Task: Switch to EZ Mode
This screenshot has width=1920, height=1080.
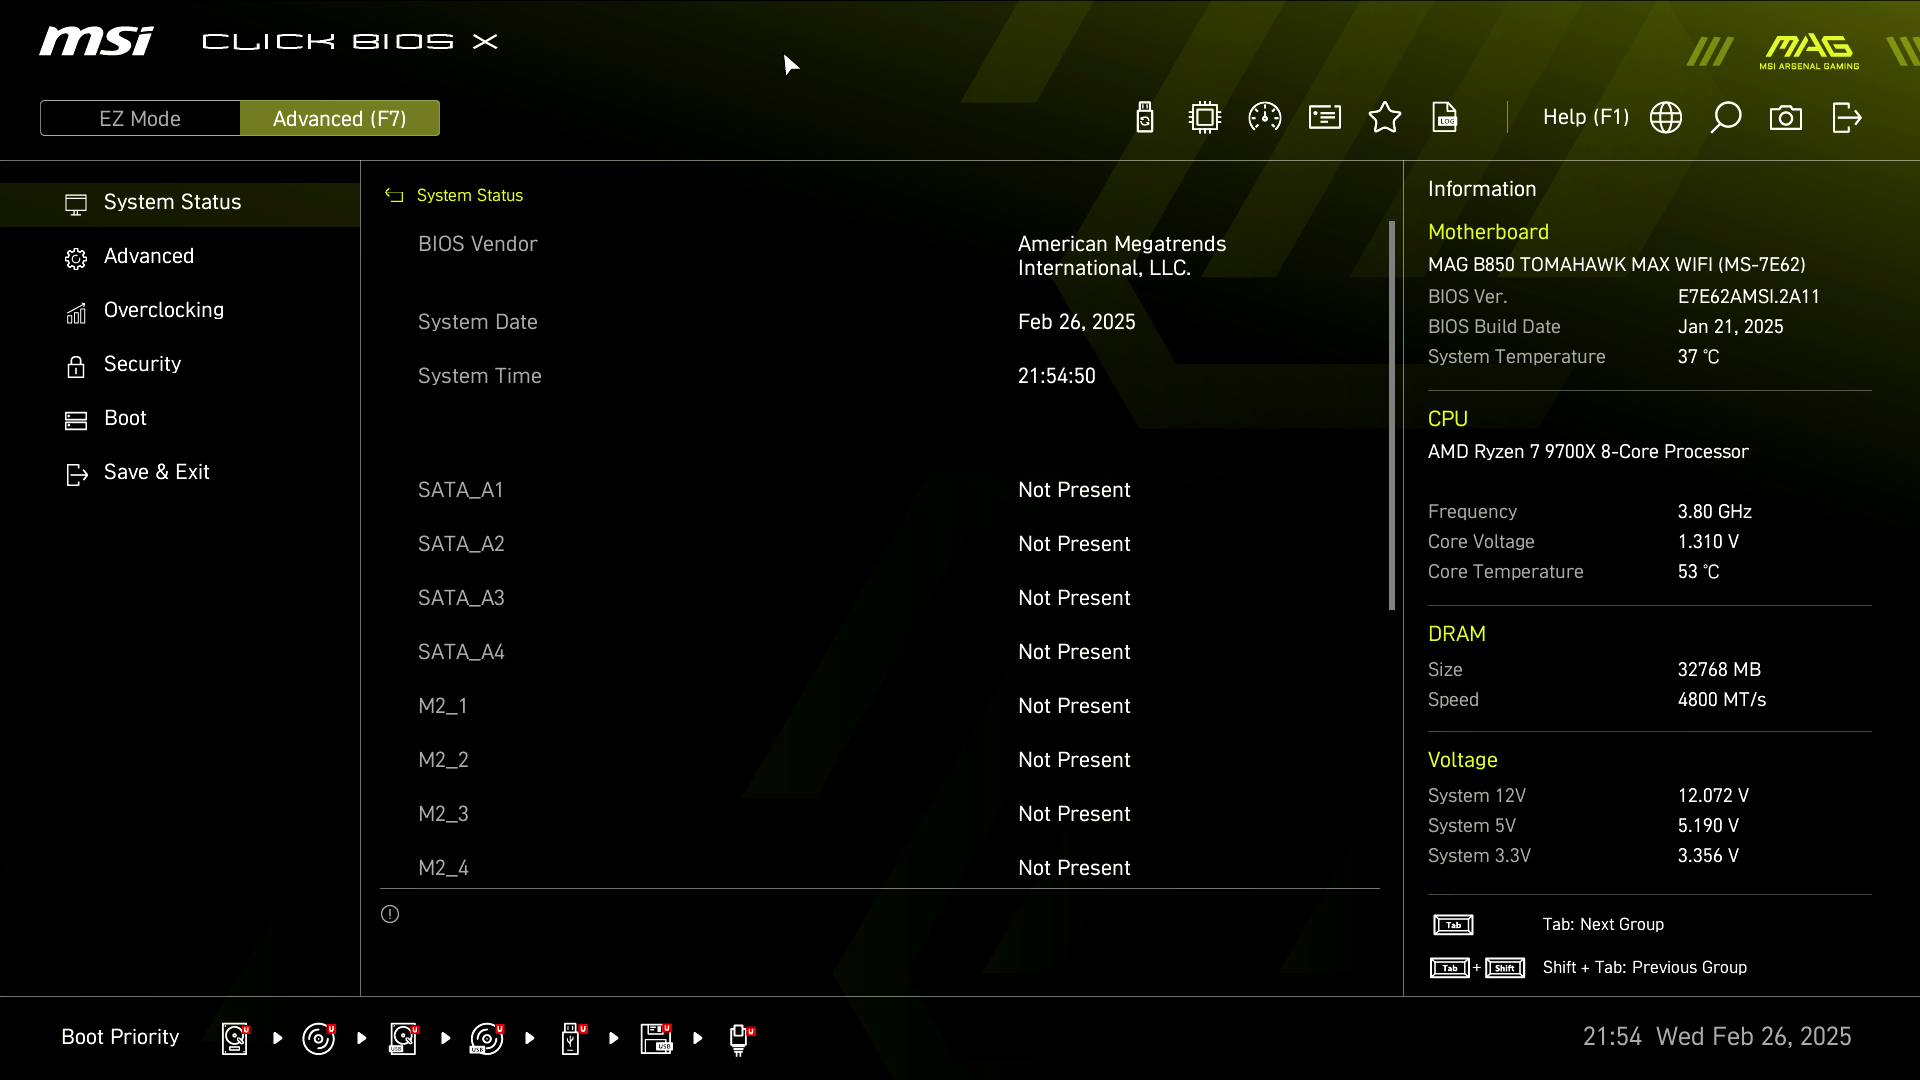Action: click(x=140, y=118)
